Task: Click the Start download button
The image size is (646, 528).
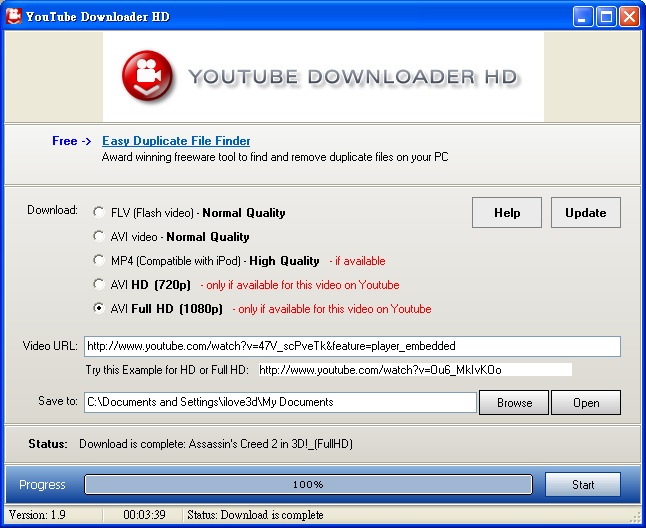Action: (583, 484)
